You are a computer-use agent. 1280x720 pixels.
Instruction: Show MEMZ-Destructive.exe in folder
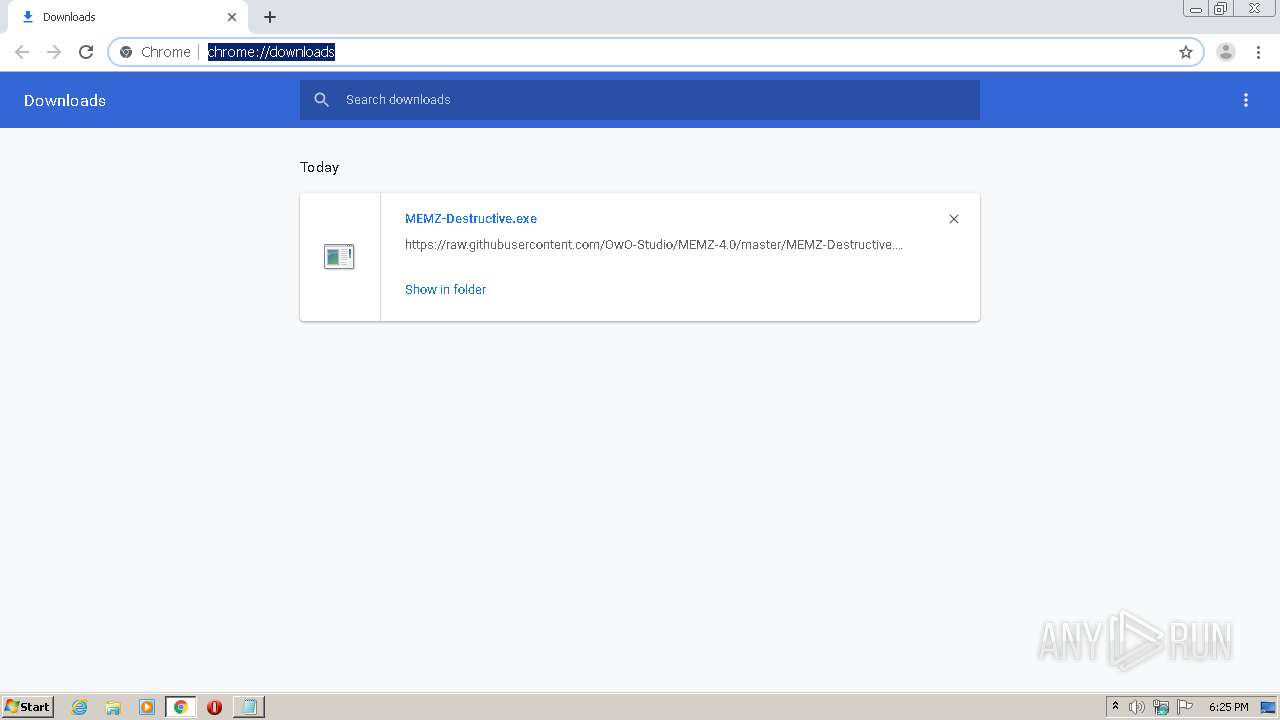445,290
